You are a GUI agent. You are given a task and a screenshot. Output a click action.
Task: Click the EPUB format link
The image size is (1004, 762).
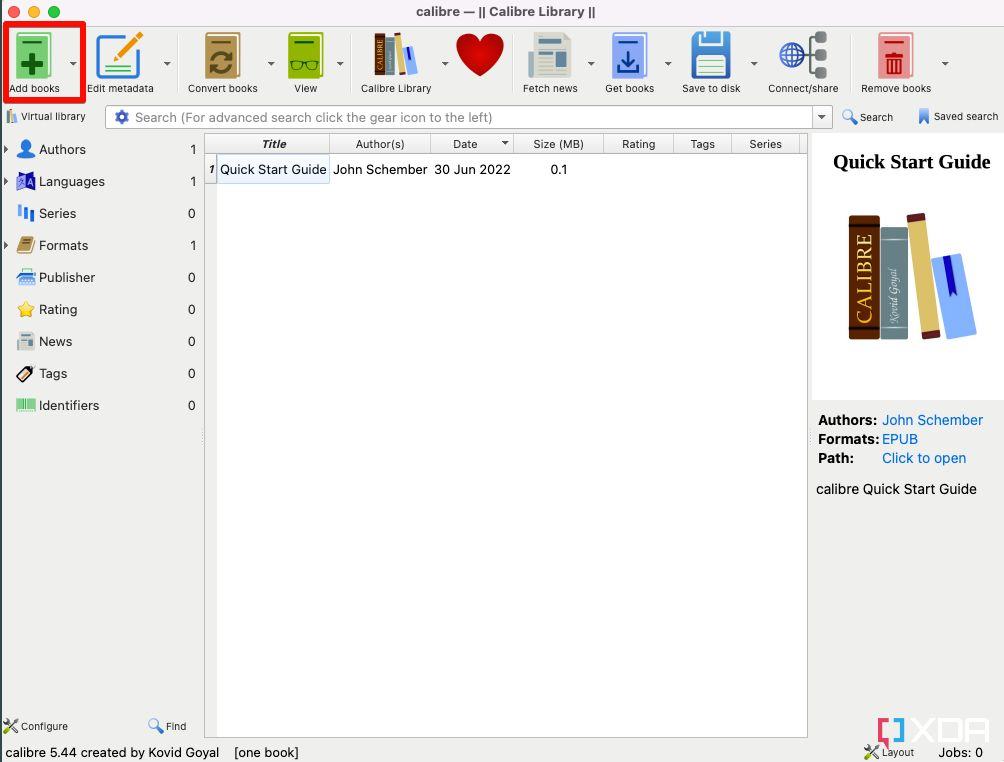pyautogui.click(x=899, y=439)
